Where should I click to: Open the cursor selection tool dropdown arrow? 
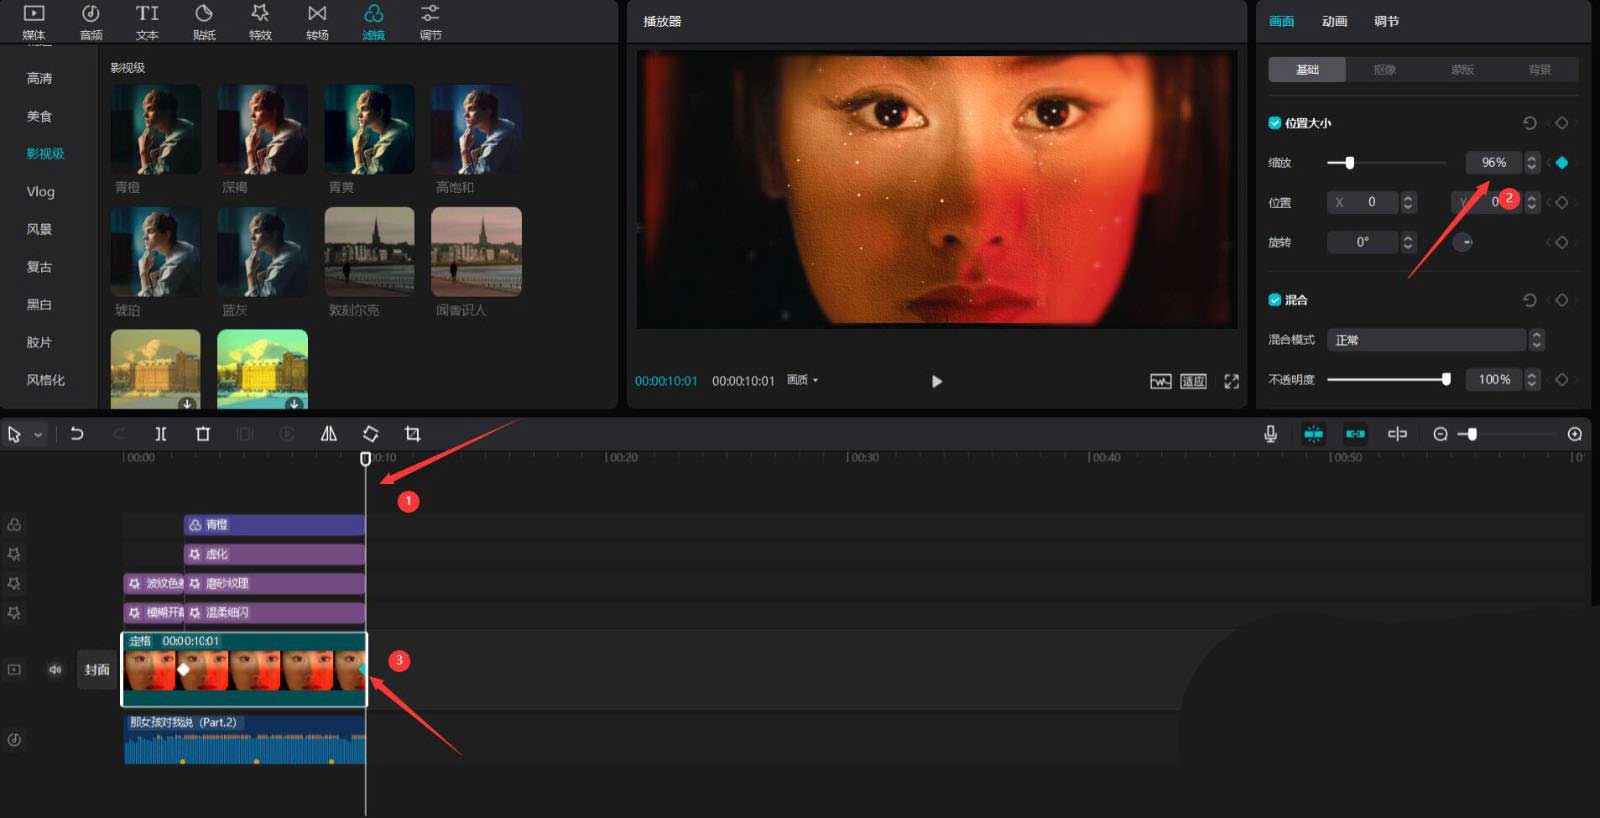click(38, 435)
